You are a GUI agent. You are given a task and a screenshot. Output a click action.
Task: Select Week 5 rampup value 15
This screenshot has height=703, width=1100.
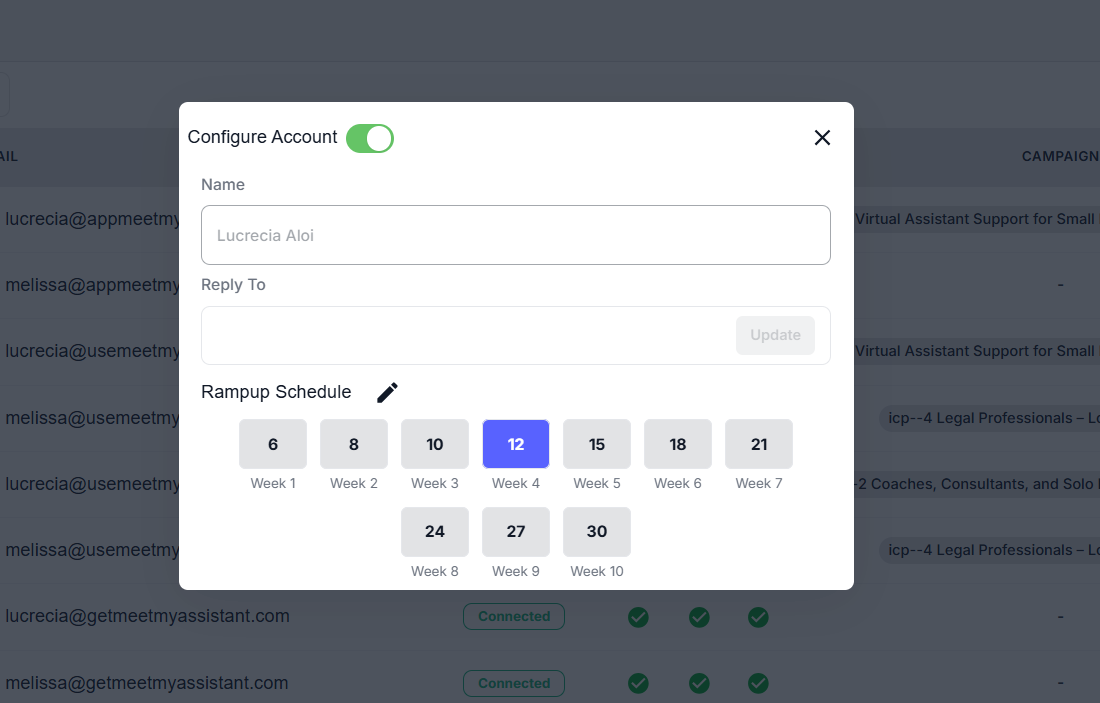597,444
